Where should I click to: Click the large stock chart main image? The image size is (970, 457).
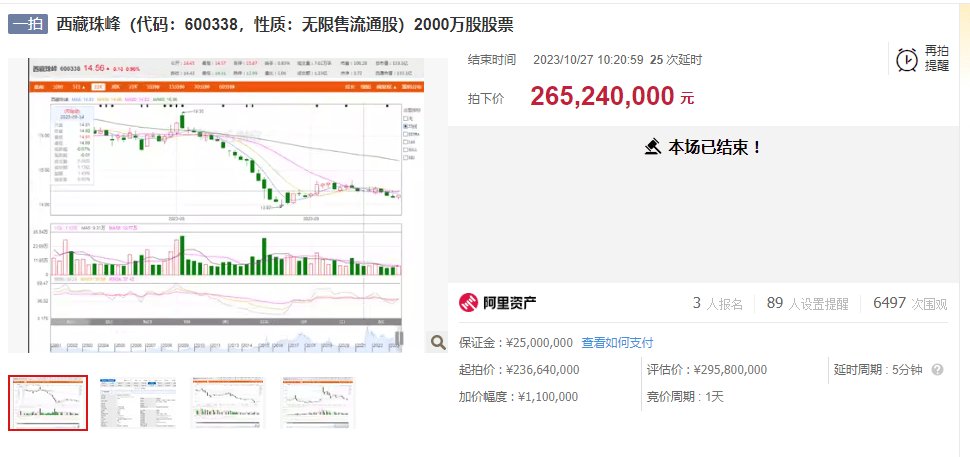(228, 205)
